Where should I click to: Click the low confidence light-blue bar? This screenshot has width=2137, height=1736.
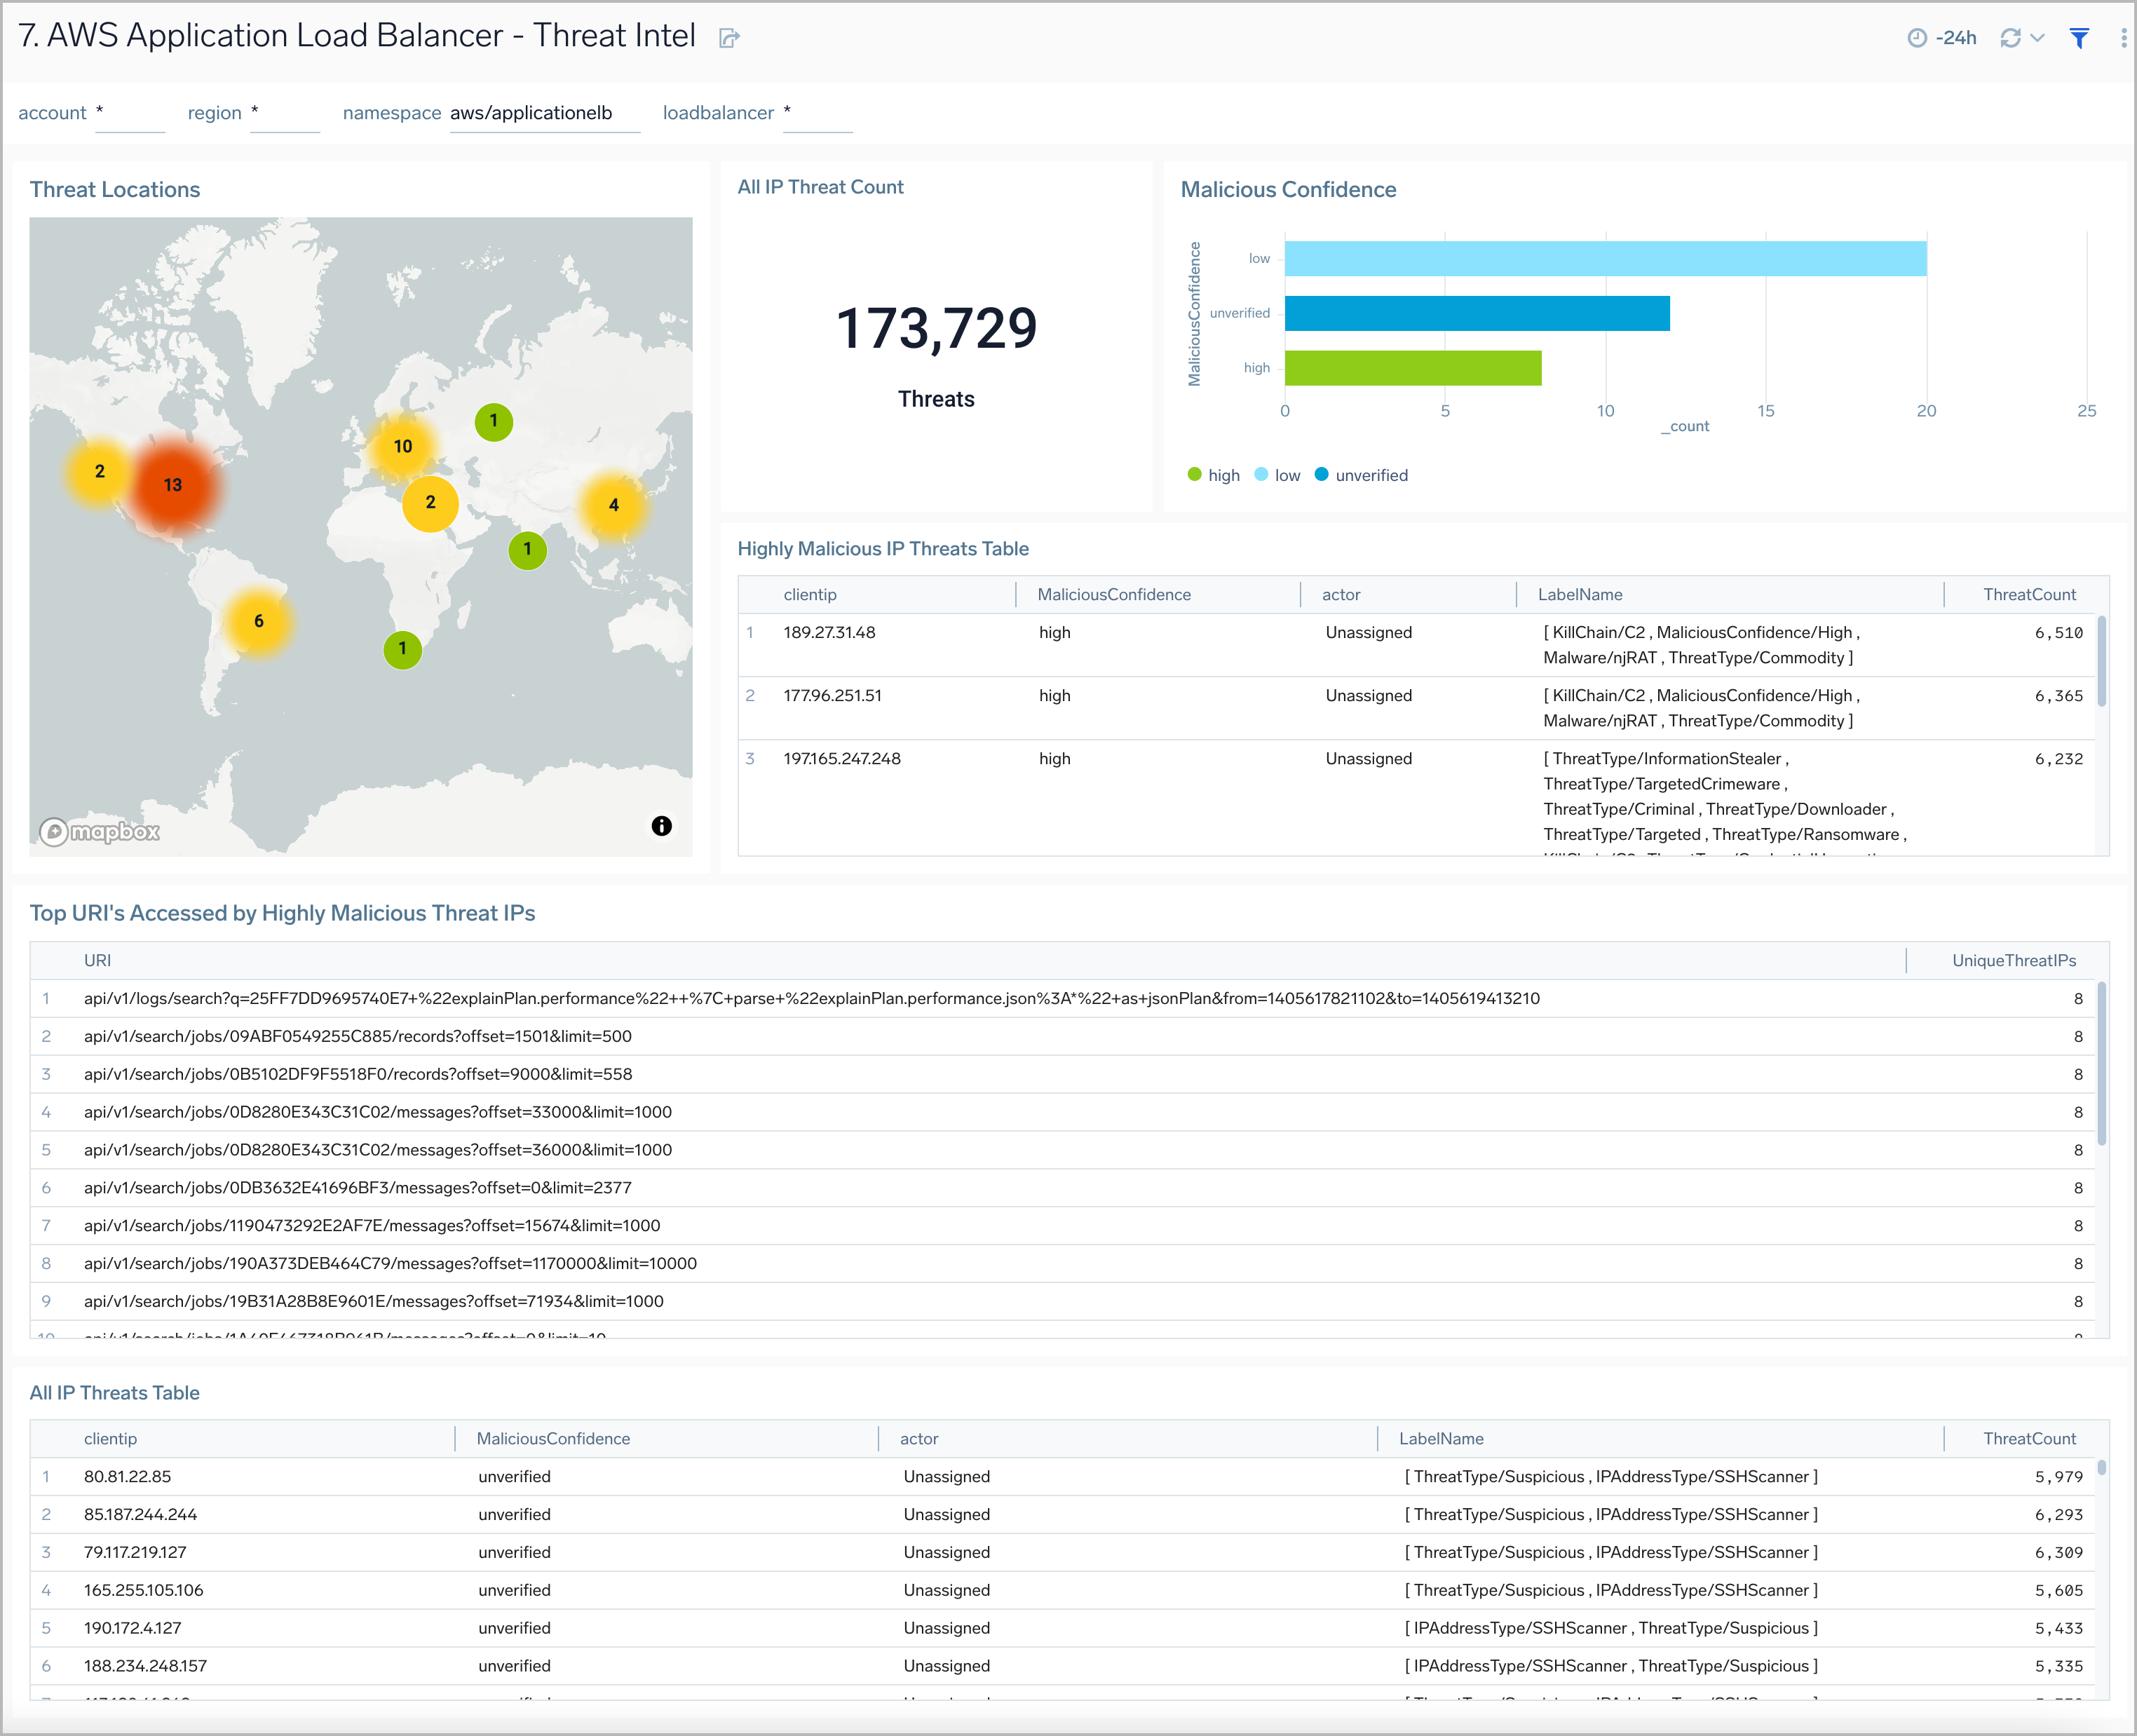click(x=1605, y=259)
